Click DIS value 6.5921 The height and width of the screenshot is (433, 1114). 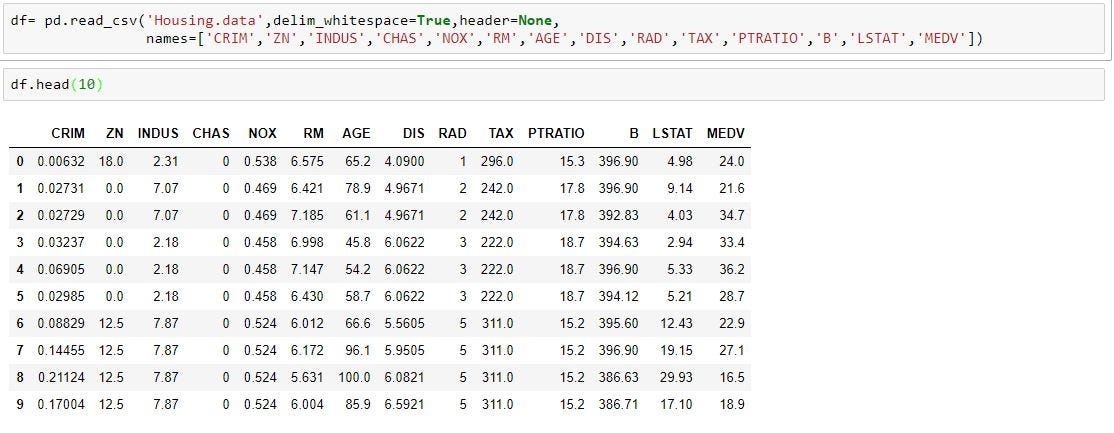pyautogui.click(x=404, y=405)
